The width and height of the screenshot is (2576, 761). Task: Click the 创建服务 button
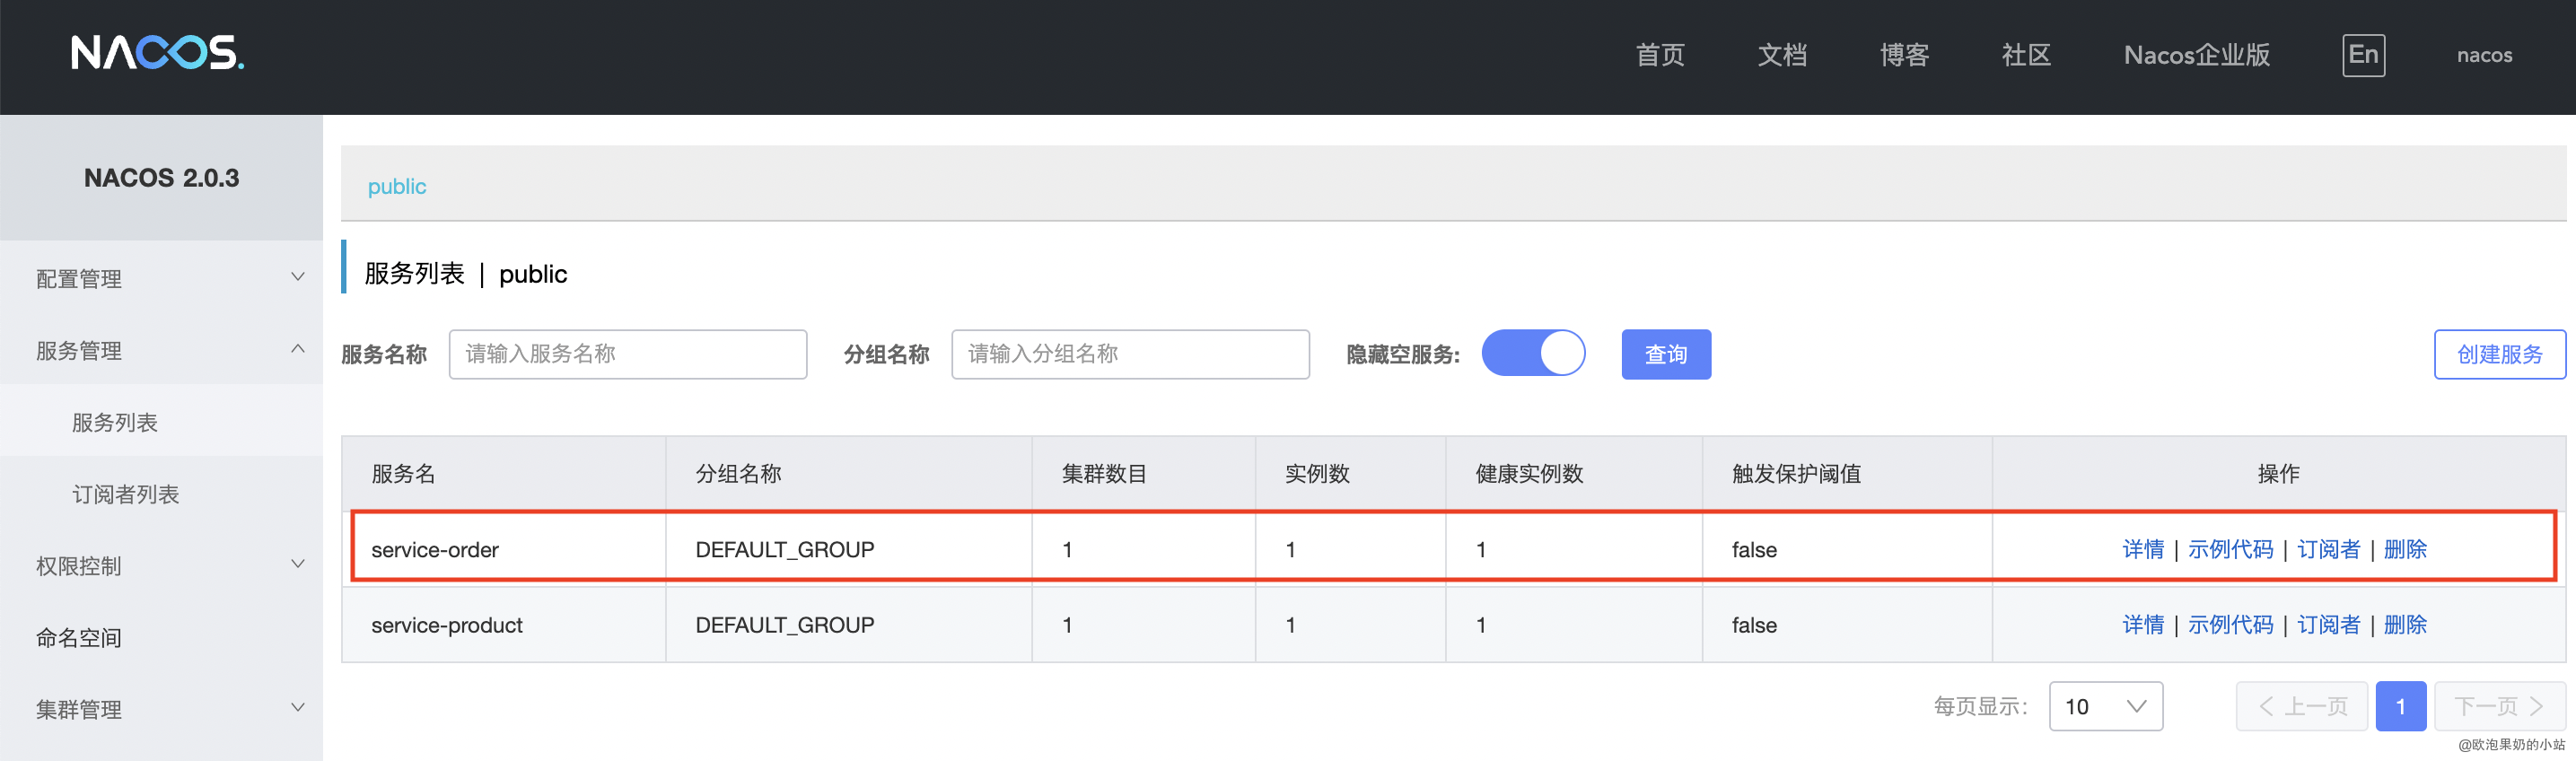coord(2499,354)
